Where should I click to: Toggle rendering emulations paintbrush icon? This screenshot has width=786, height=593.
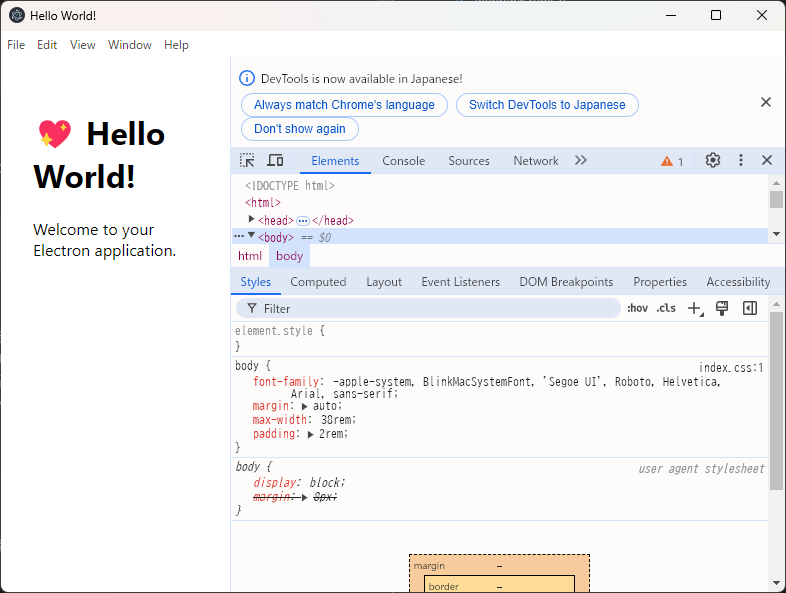[x=722, y=308]
